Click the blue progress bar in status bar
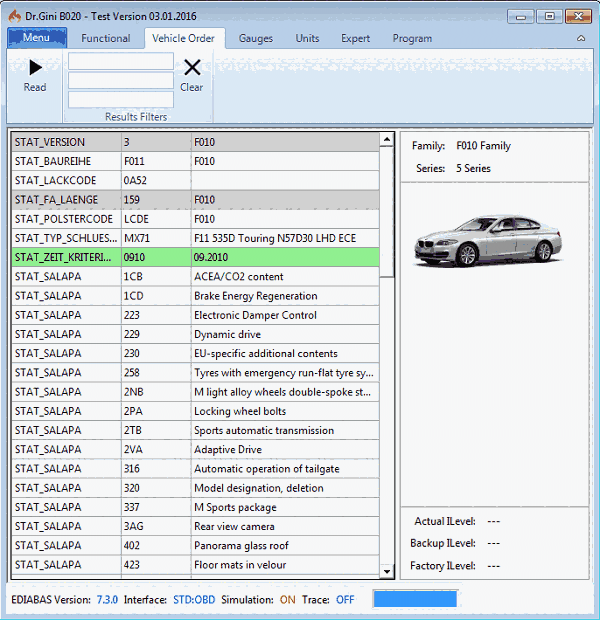600x620 pixels. (x=414, y=599)
